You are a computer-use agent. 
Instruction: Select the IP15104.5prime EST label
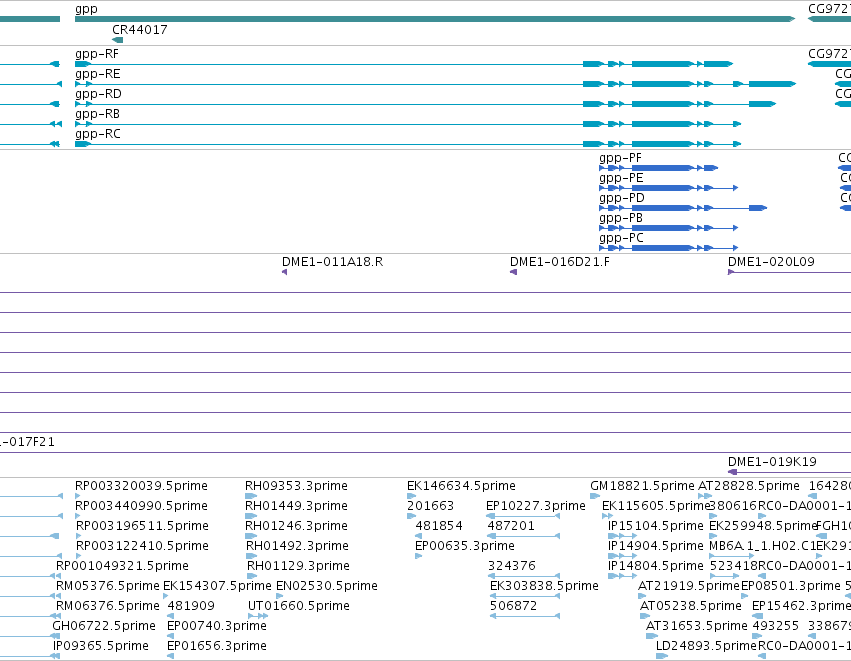pos(656,526)
